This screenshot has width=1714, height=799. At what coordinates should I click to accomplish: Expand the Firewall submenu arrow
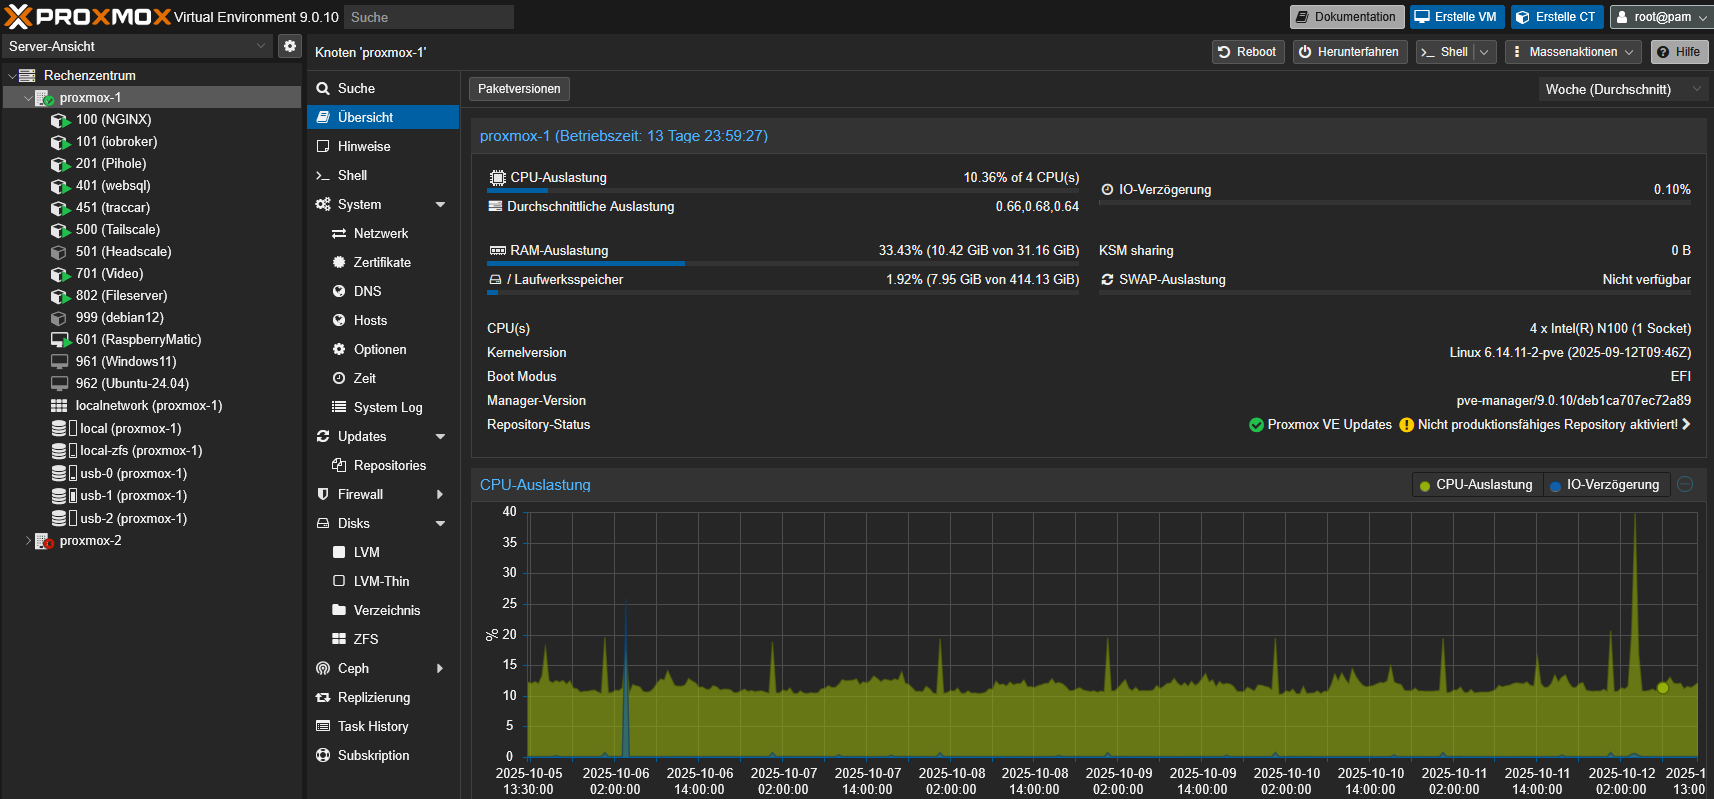click(440, 495)
